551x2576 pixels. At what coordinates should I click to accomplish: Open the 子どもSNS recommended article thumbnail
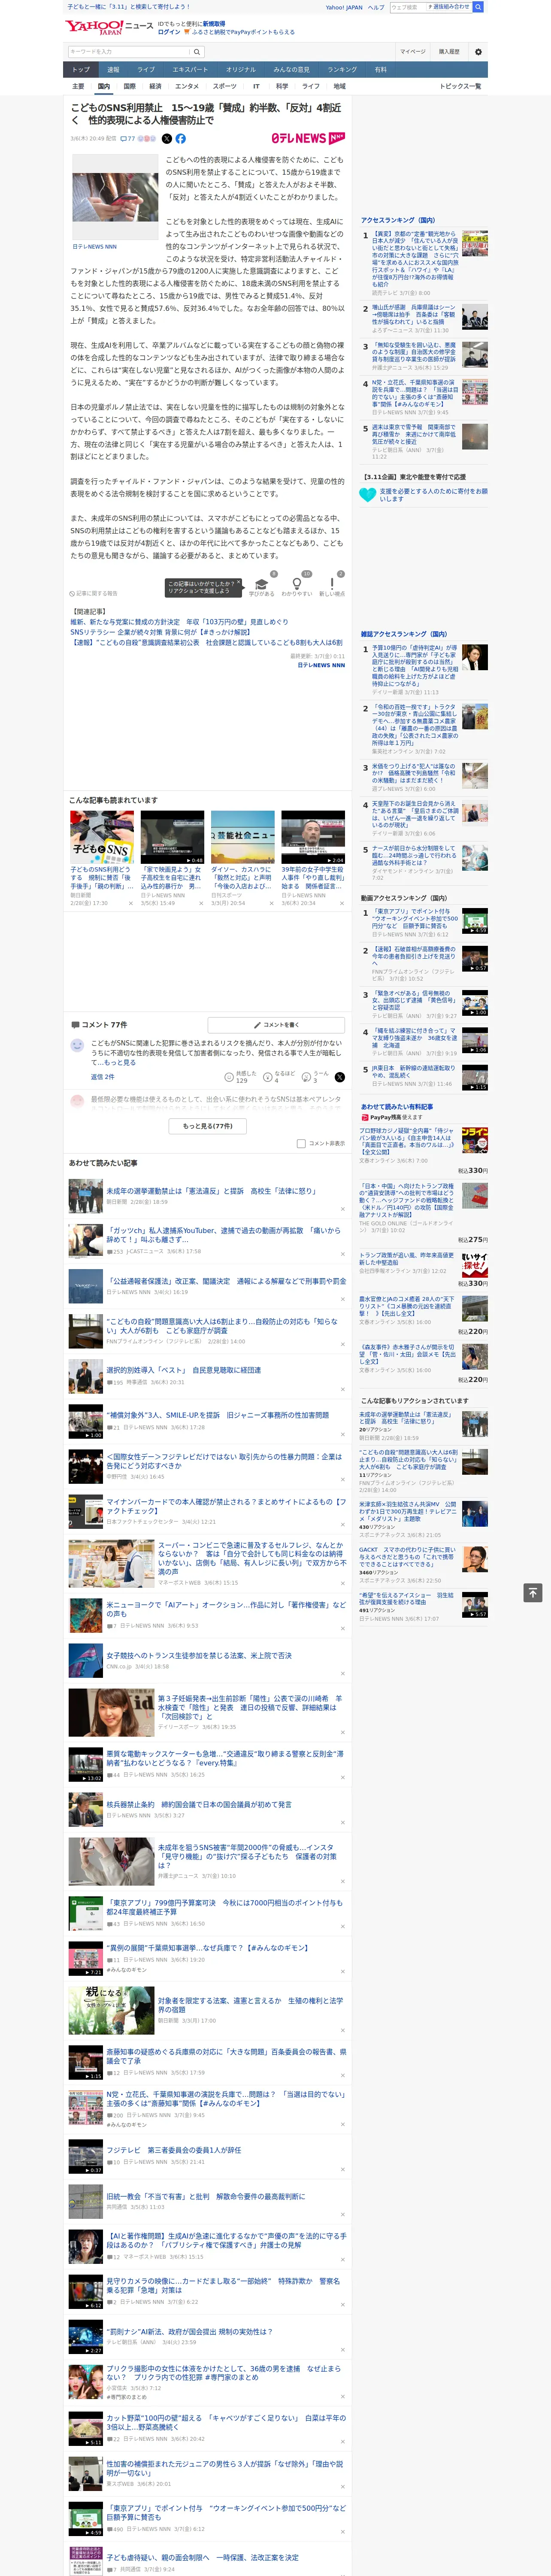pyautogui.click(x=102, y=838)
